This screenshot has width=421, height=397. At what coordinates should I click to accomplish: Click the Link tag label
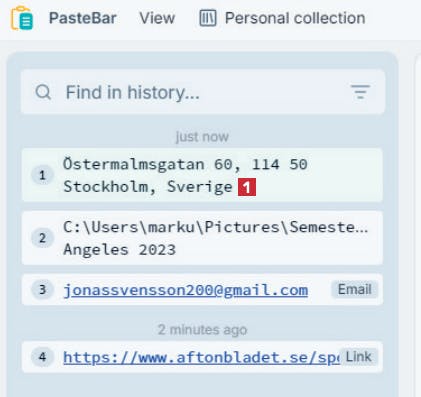point(358,357)
